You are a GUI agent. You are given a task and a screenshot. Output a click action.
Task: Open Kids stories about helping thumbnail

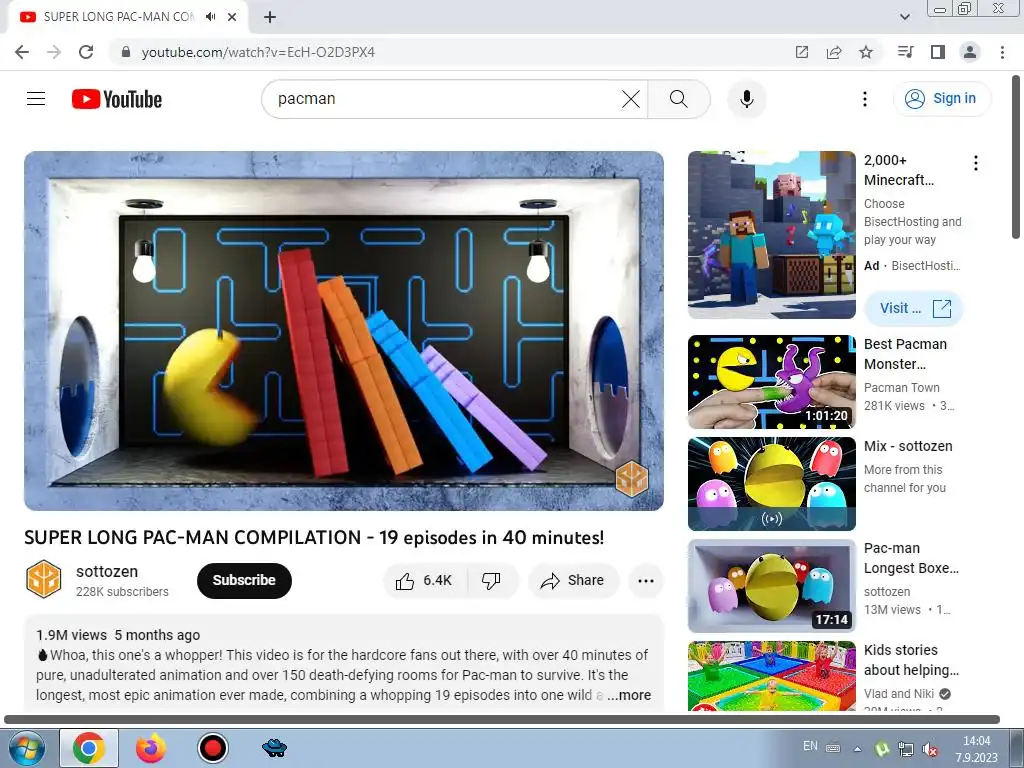[x=771, y=675]
